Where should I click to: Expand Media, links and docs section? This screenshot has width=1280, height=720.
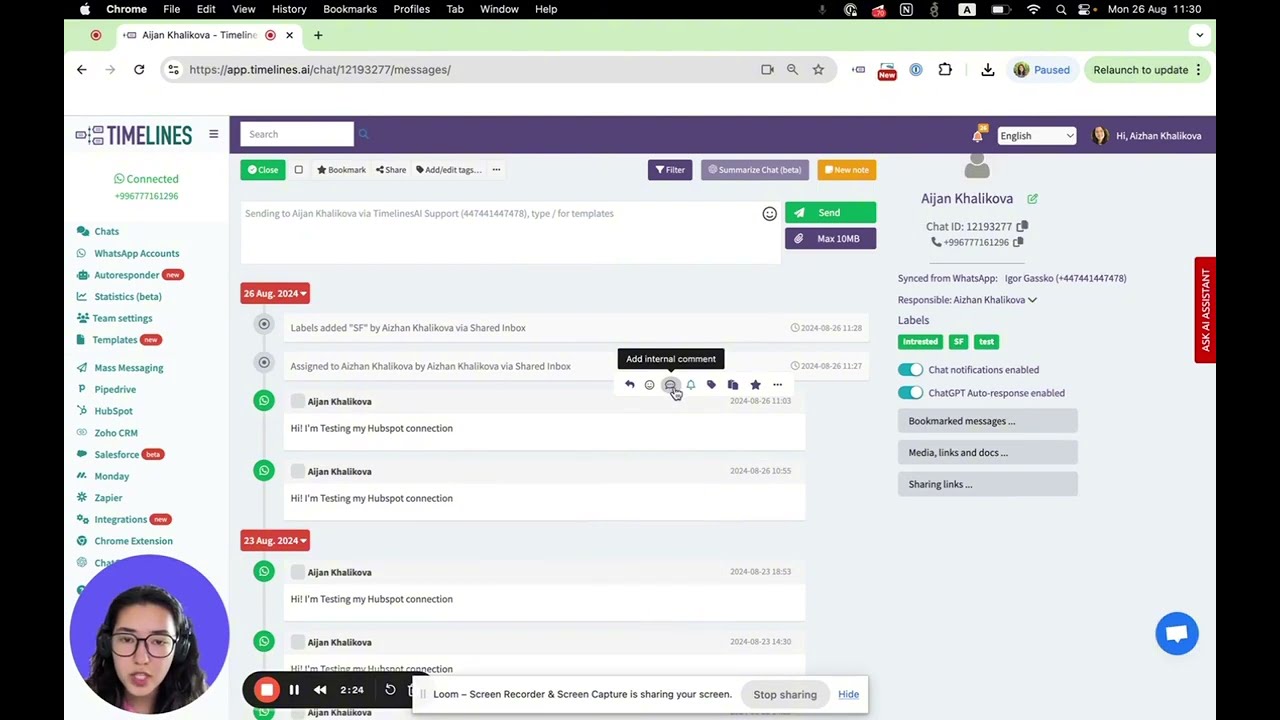pyautogui.click(x=987, y=453)
